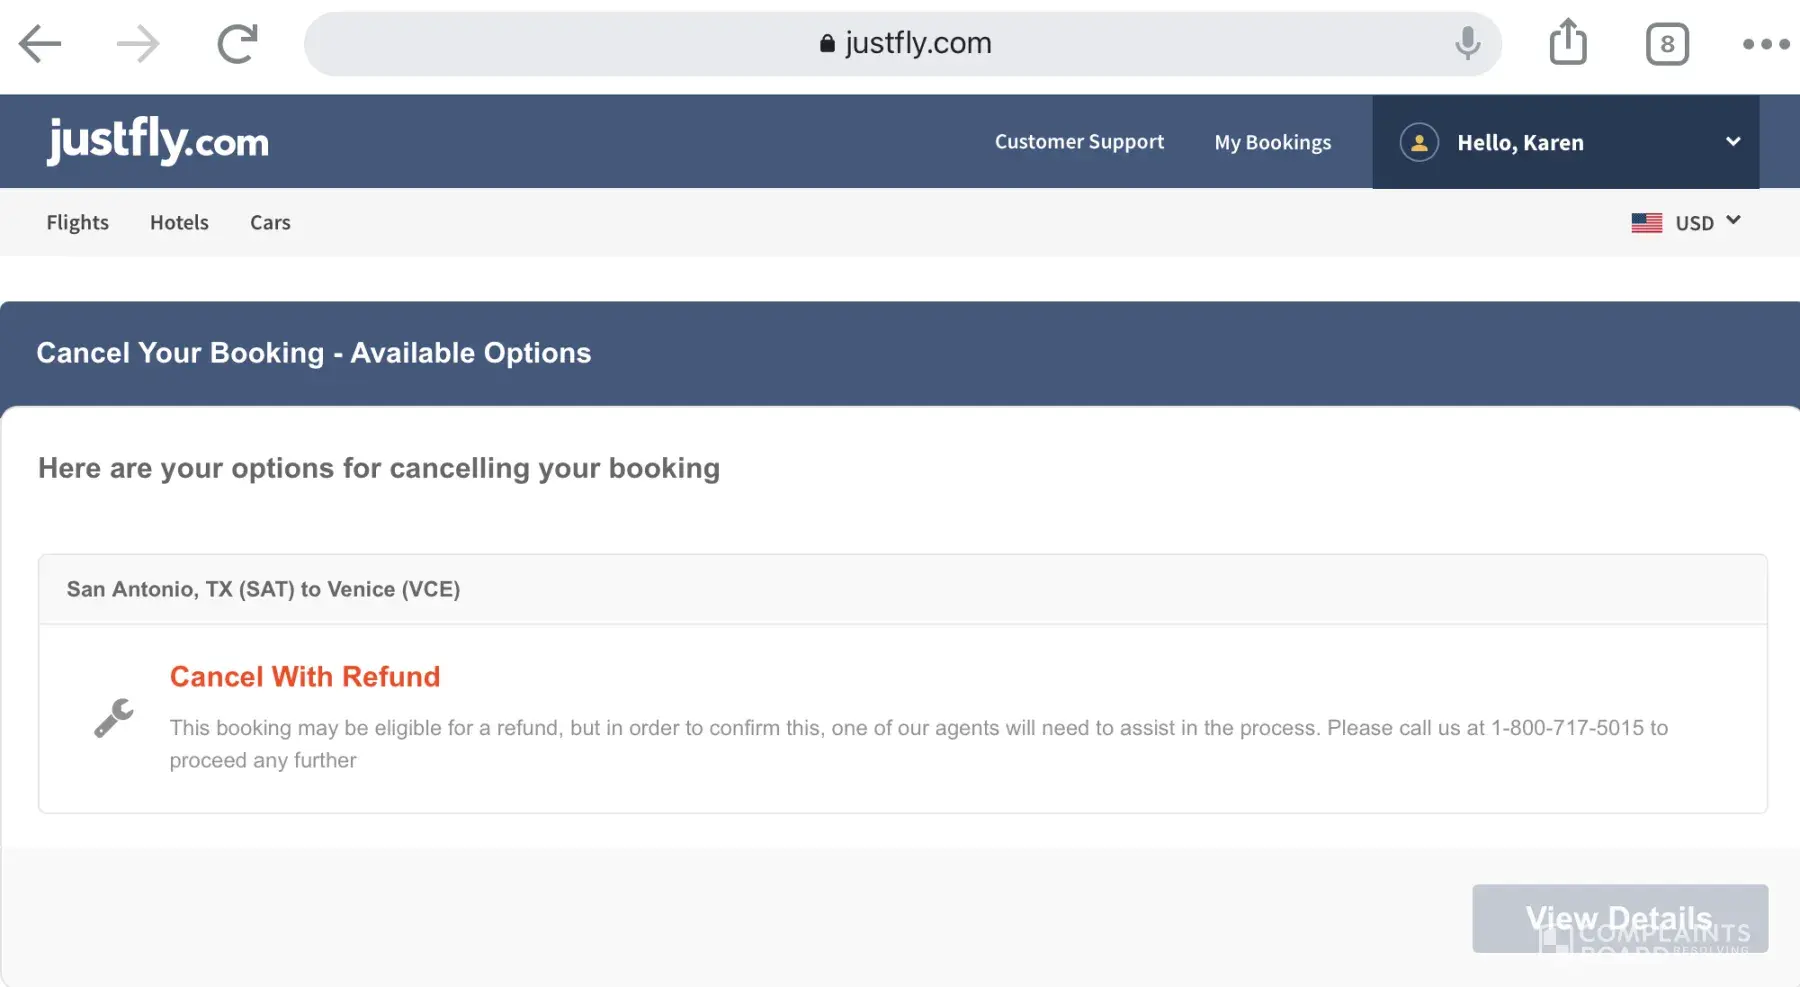
Task: Open the browser three-dot more menu
Action: (x=1765, y=44)
